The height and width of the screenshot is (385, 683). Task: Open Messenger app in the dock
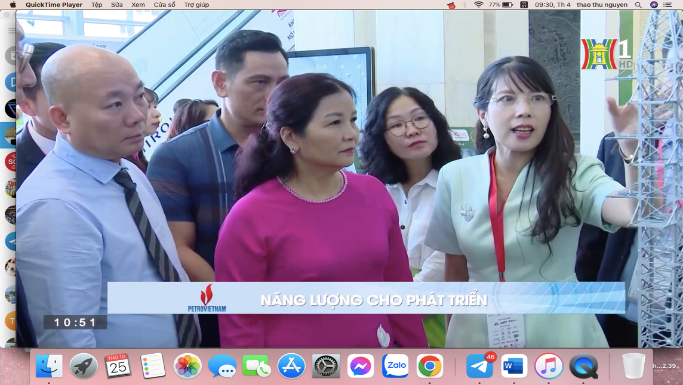[361, 366]
